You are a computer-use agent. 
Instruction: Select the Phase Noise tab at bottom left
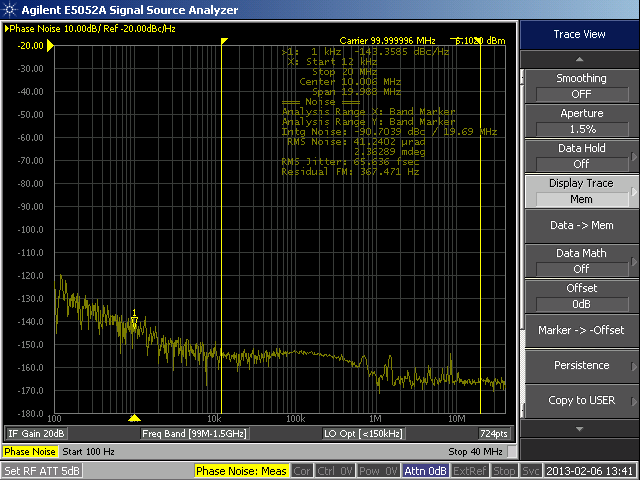click(30, 453)
